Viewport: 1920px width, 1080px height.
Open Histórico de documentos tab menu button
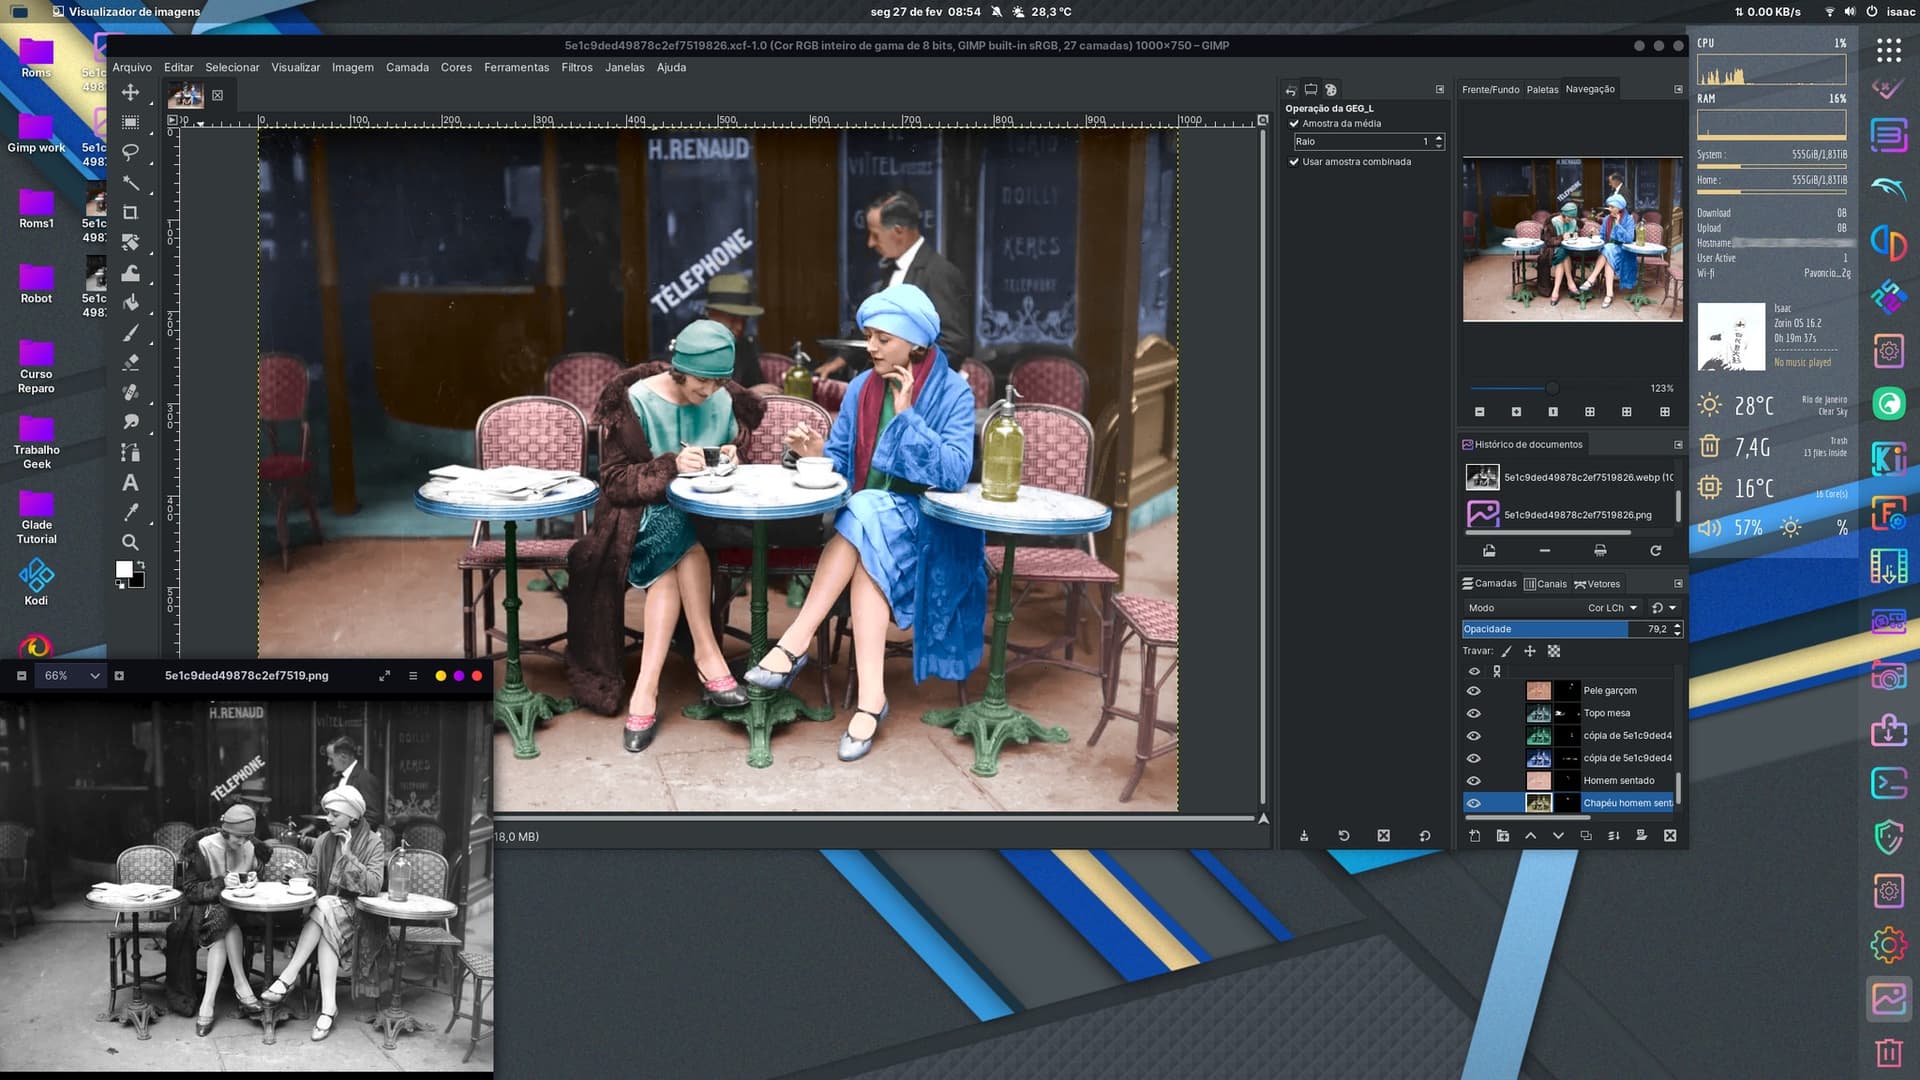tap(1678, 445)
